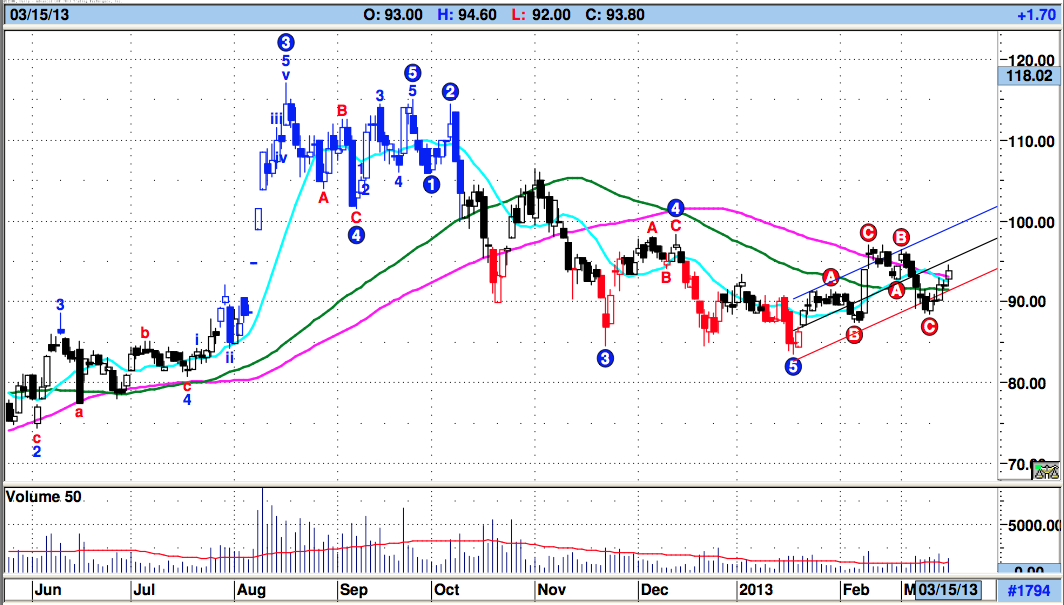Select the circled blue wave 2 label
1064x605 pixels.
450,92
